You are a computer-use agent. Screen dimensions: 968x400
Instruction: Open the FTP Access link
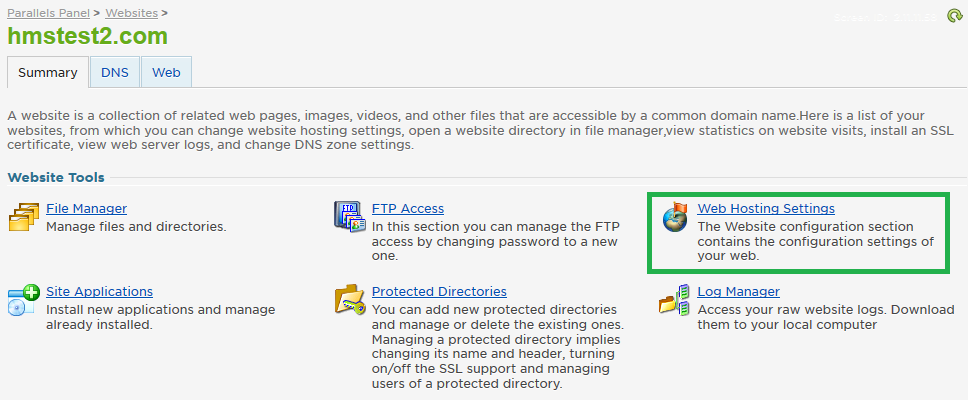click(x=408, y=209)
